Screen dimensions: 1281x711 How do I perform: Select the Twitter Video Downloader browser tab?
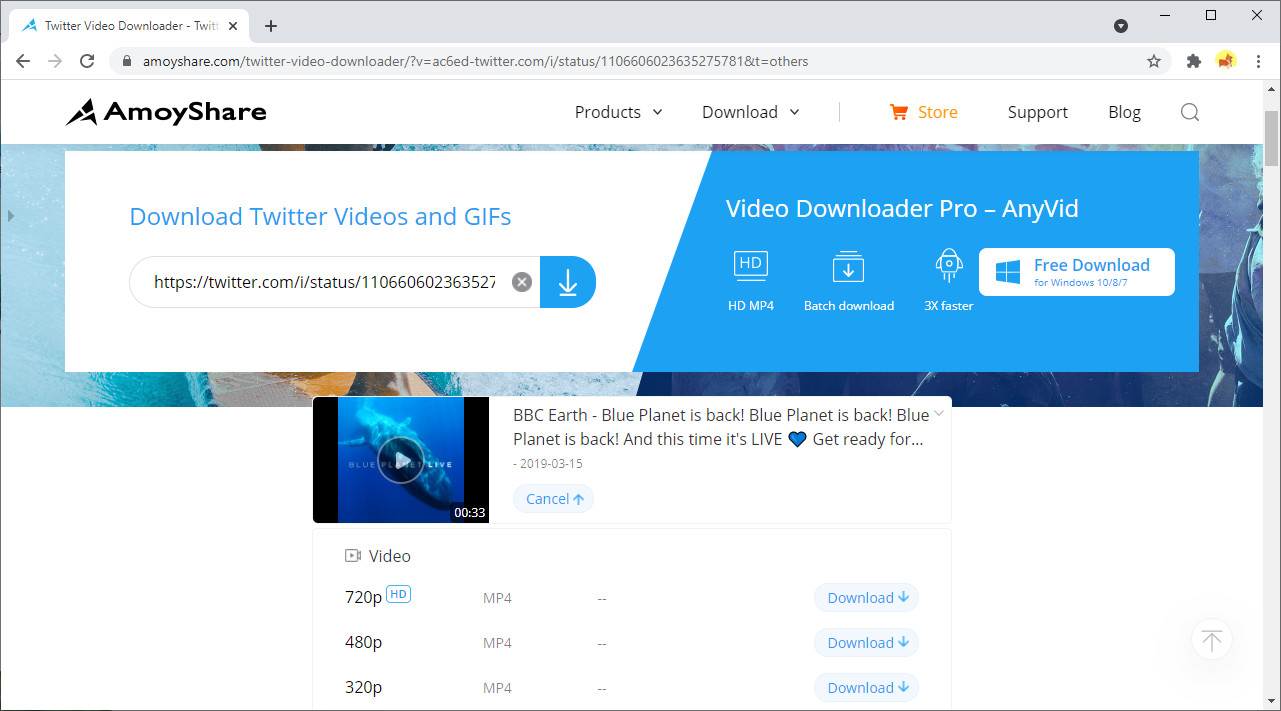click(x=130, y=26)
